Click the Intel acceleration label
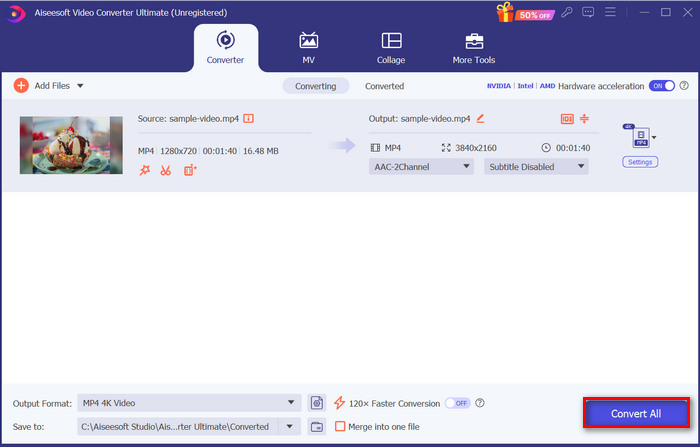 pyautogui.click(x=525, y=86)
